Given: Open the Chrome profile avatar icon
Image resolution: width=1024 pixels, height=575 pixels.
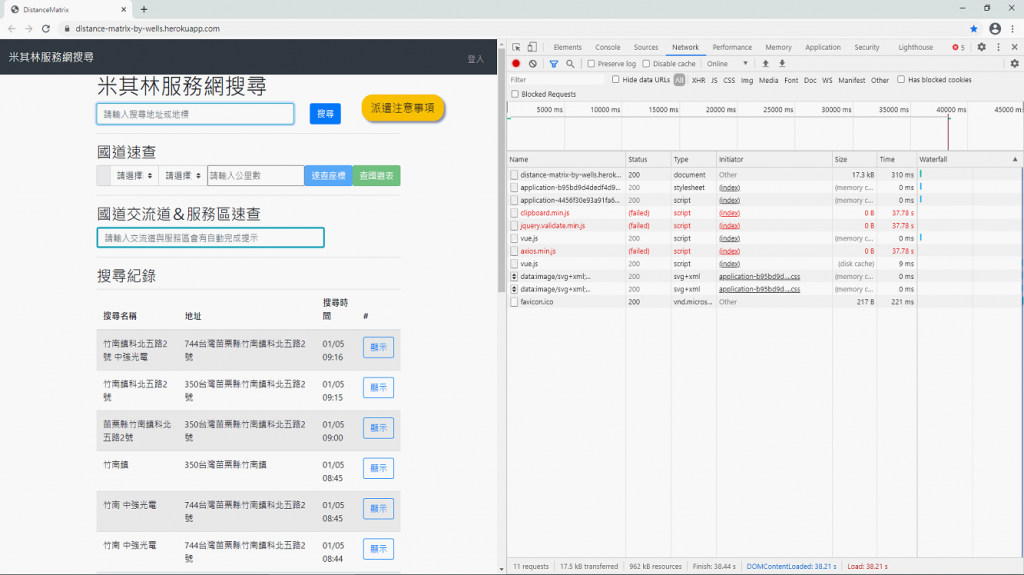Looking at the screenshot, I should click(995, 29).
